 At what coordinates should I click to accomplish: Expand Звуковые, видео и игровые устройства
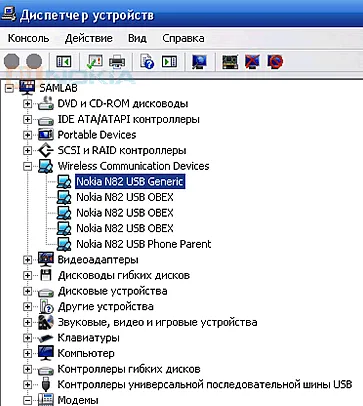[x=28, y=322]
